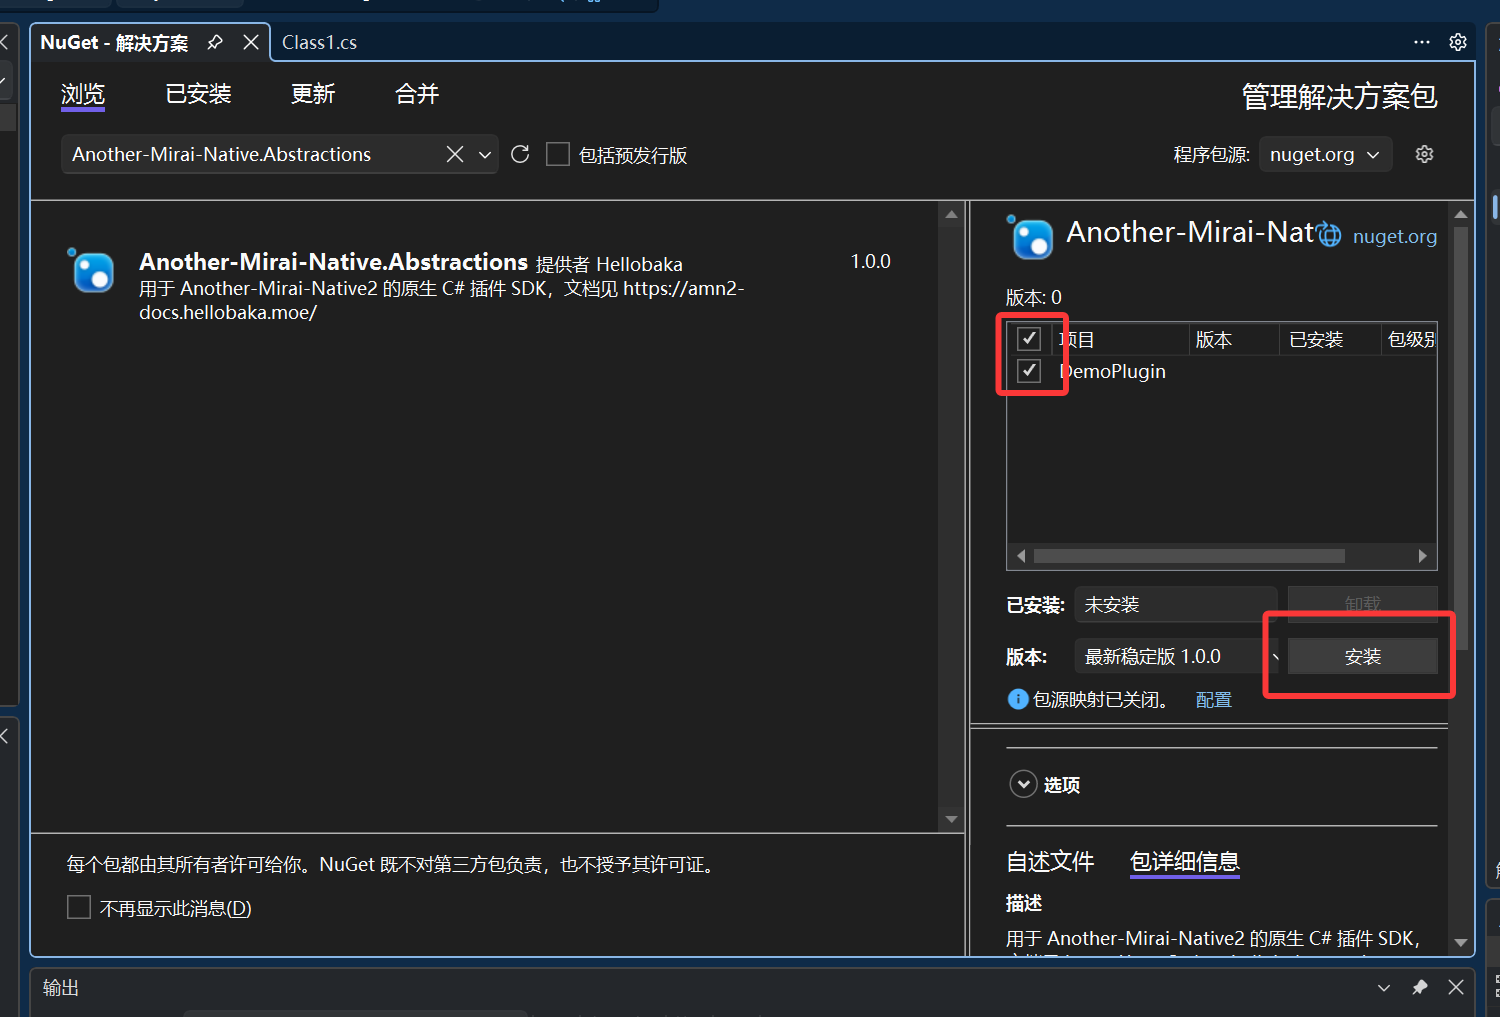The image size is (1500, 1017).
Task: Pin the 输出 output panel
Action: coord(1419,987)
